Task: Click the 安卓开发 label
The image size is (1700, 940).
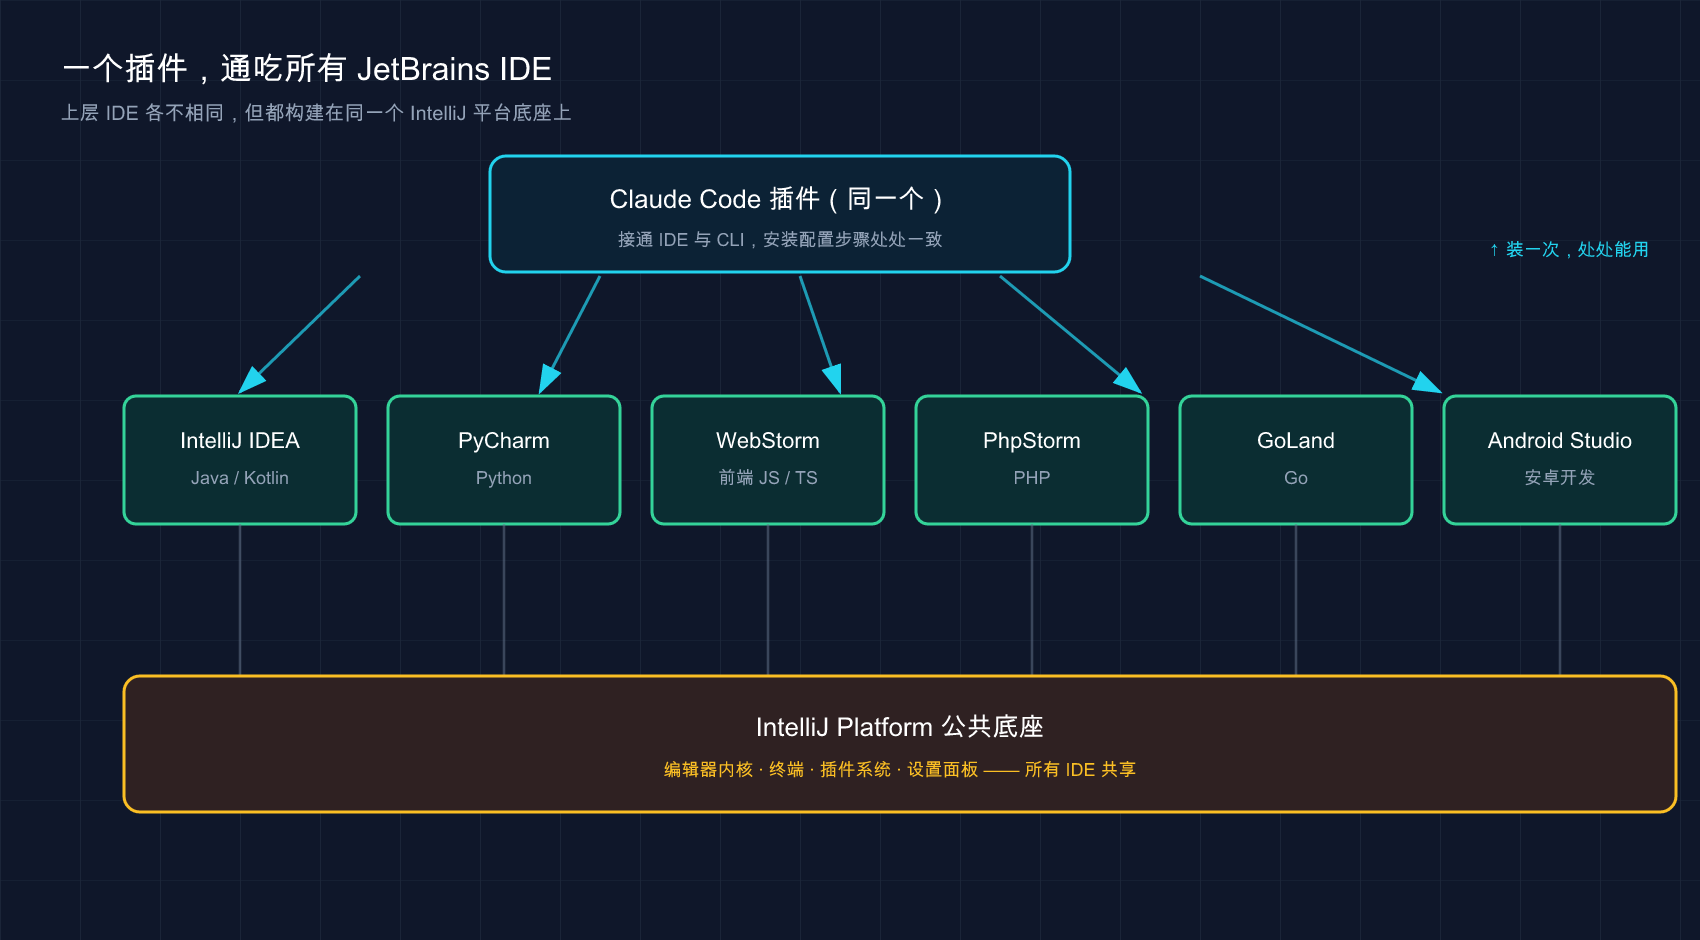Action: (1560, 478)
